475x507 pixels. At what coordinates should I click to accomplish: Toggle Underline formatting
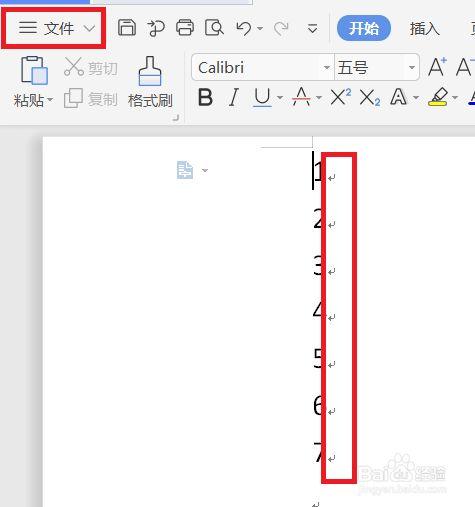tap(262, 98)
